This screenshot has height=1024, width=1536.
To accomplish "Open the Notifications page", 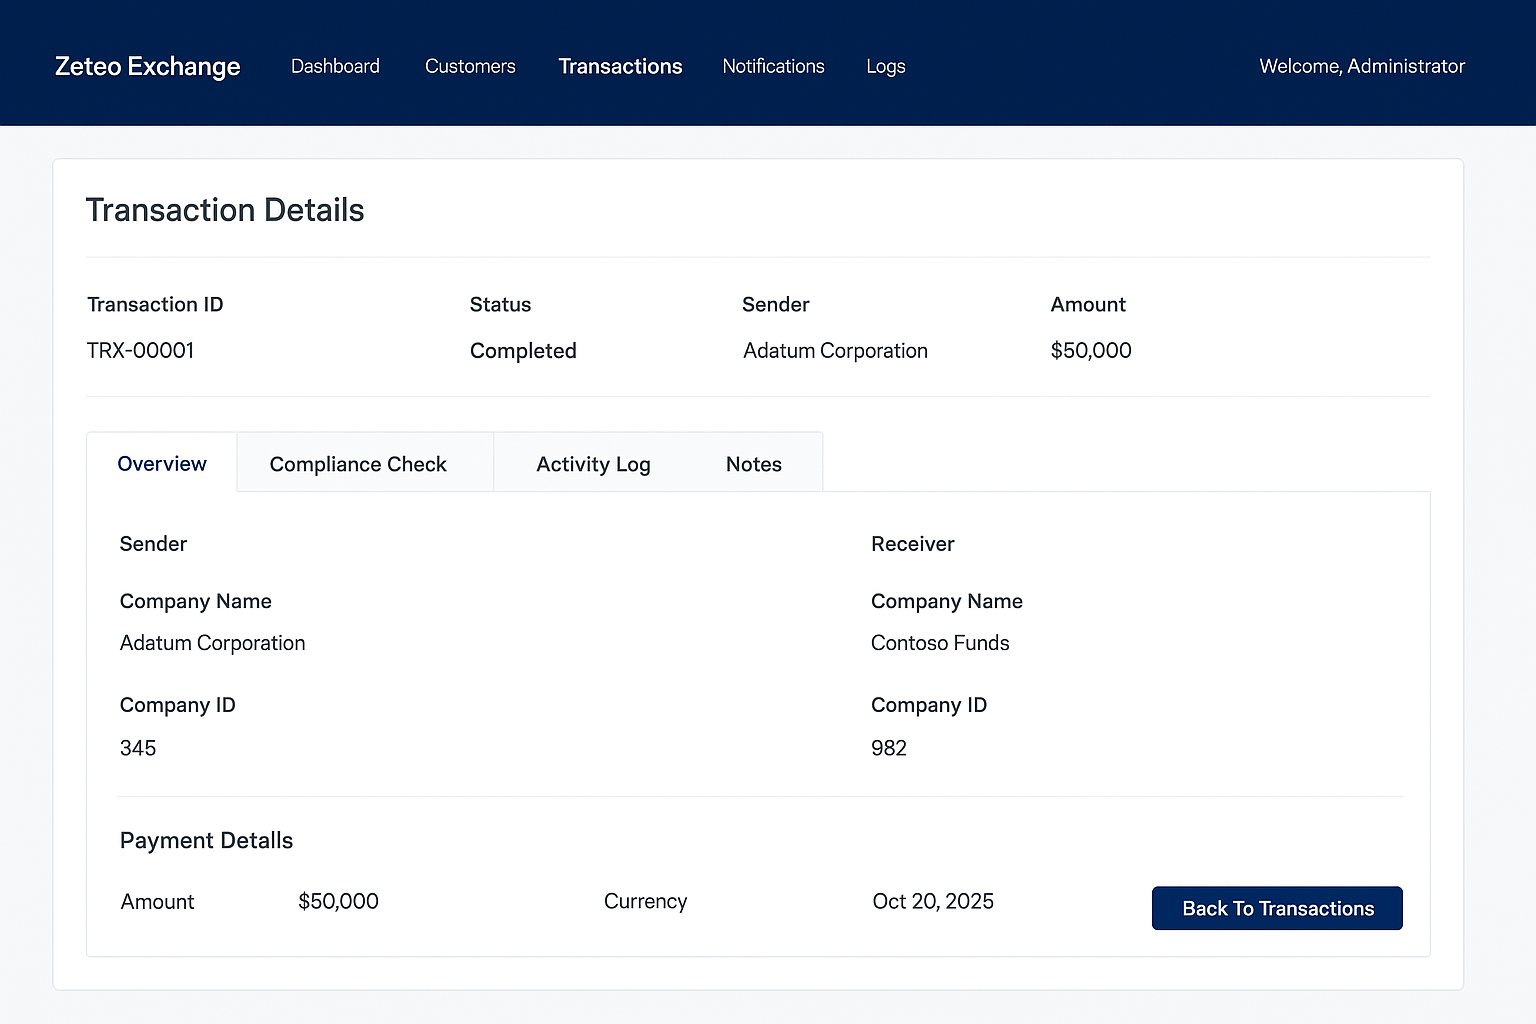I will (773, 66).
